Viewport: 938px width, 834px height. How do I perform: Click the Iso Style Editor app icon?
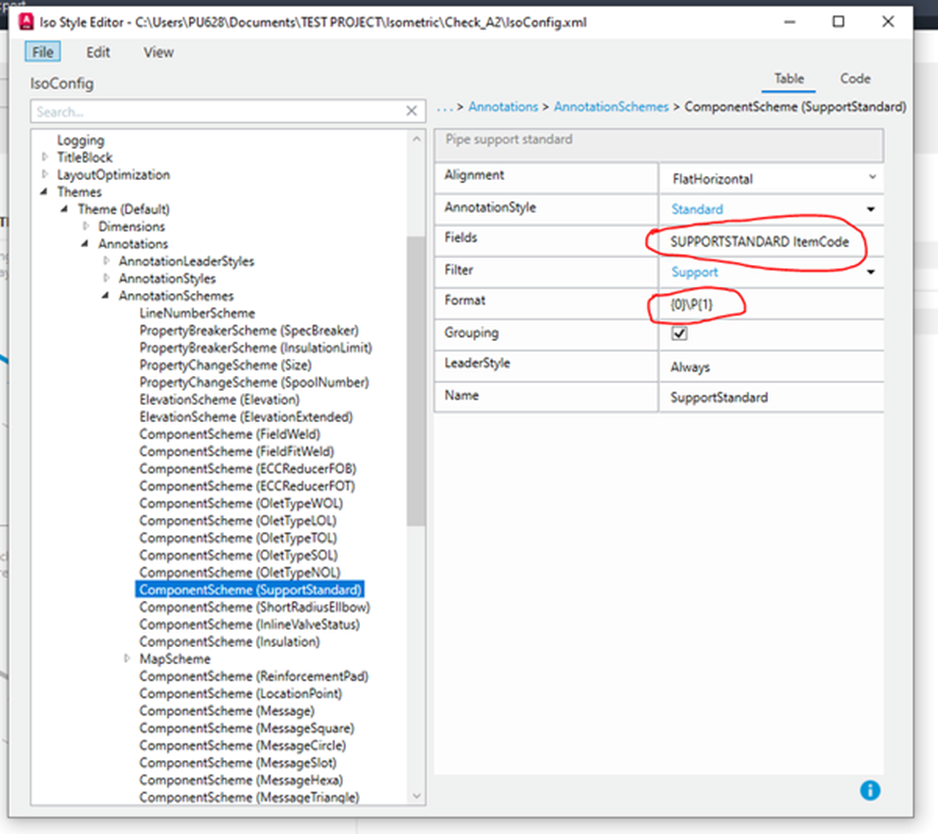point(26,22)
